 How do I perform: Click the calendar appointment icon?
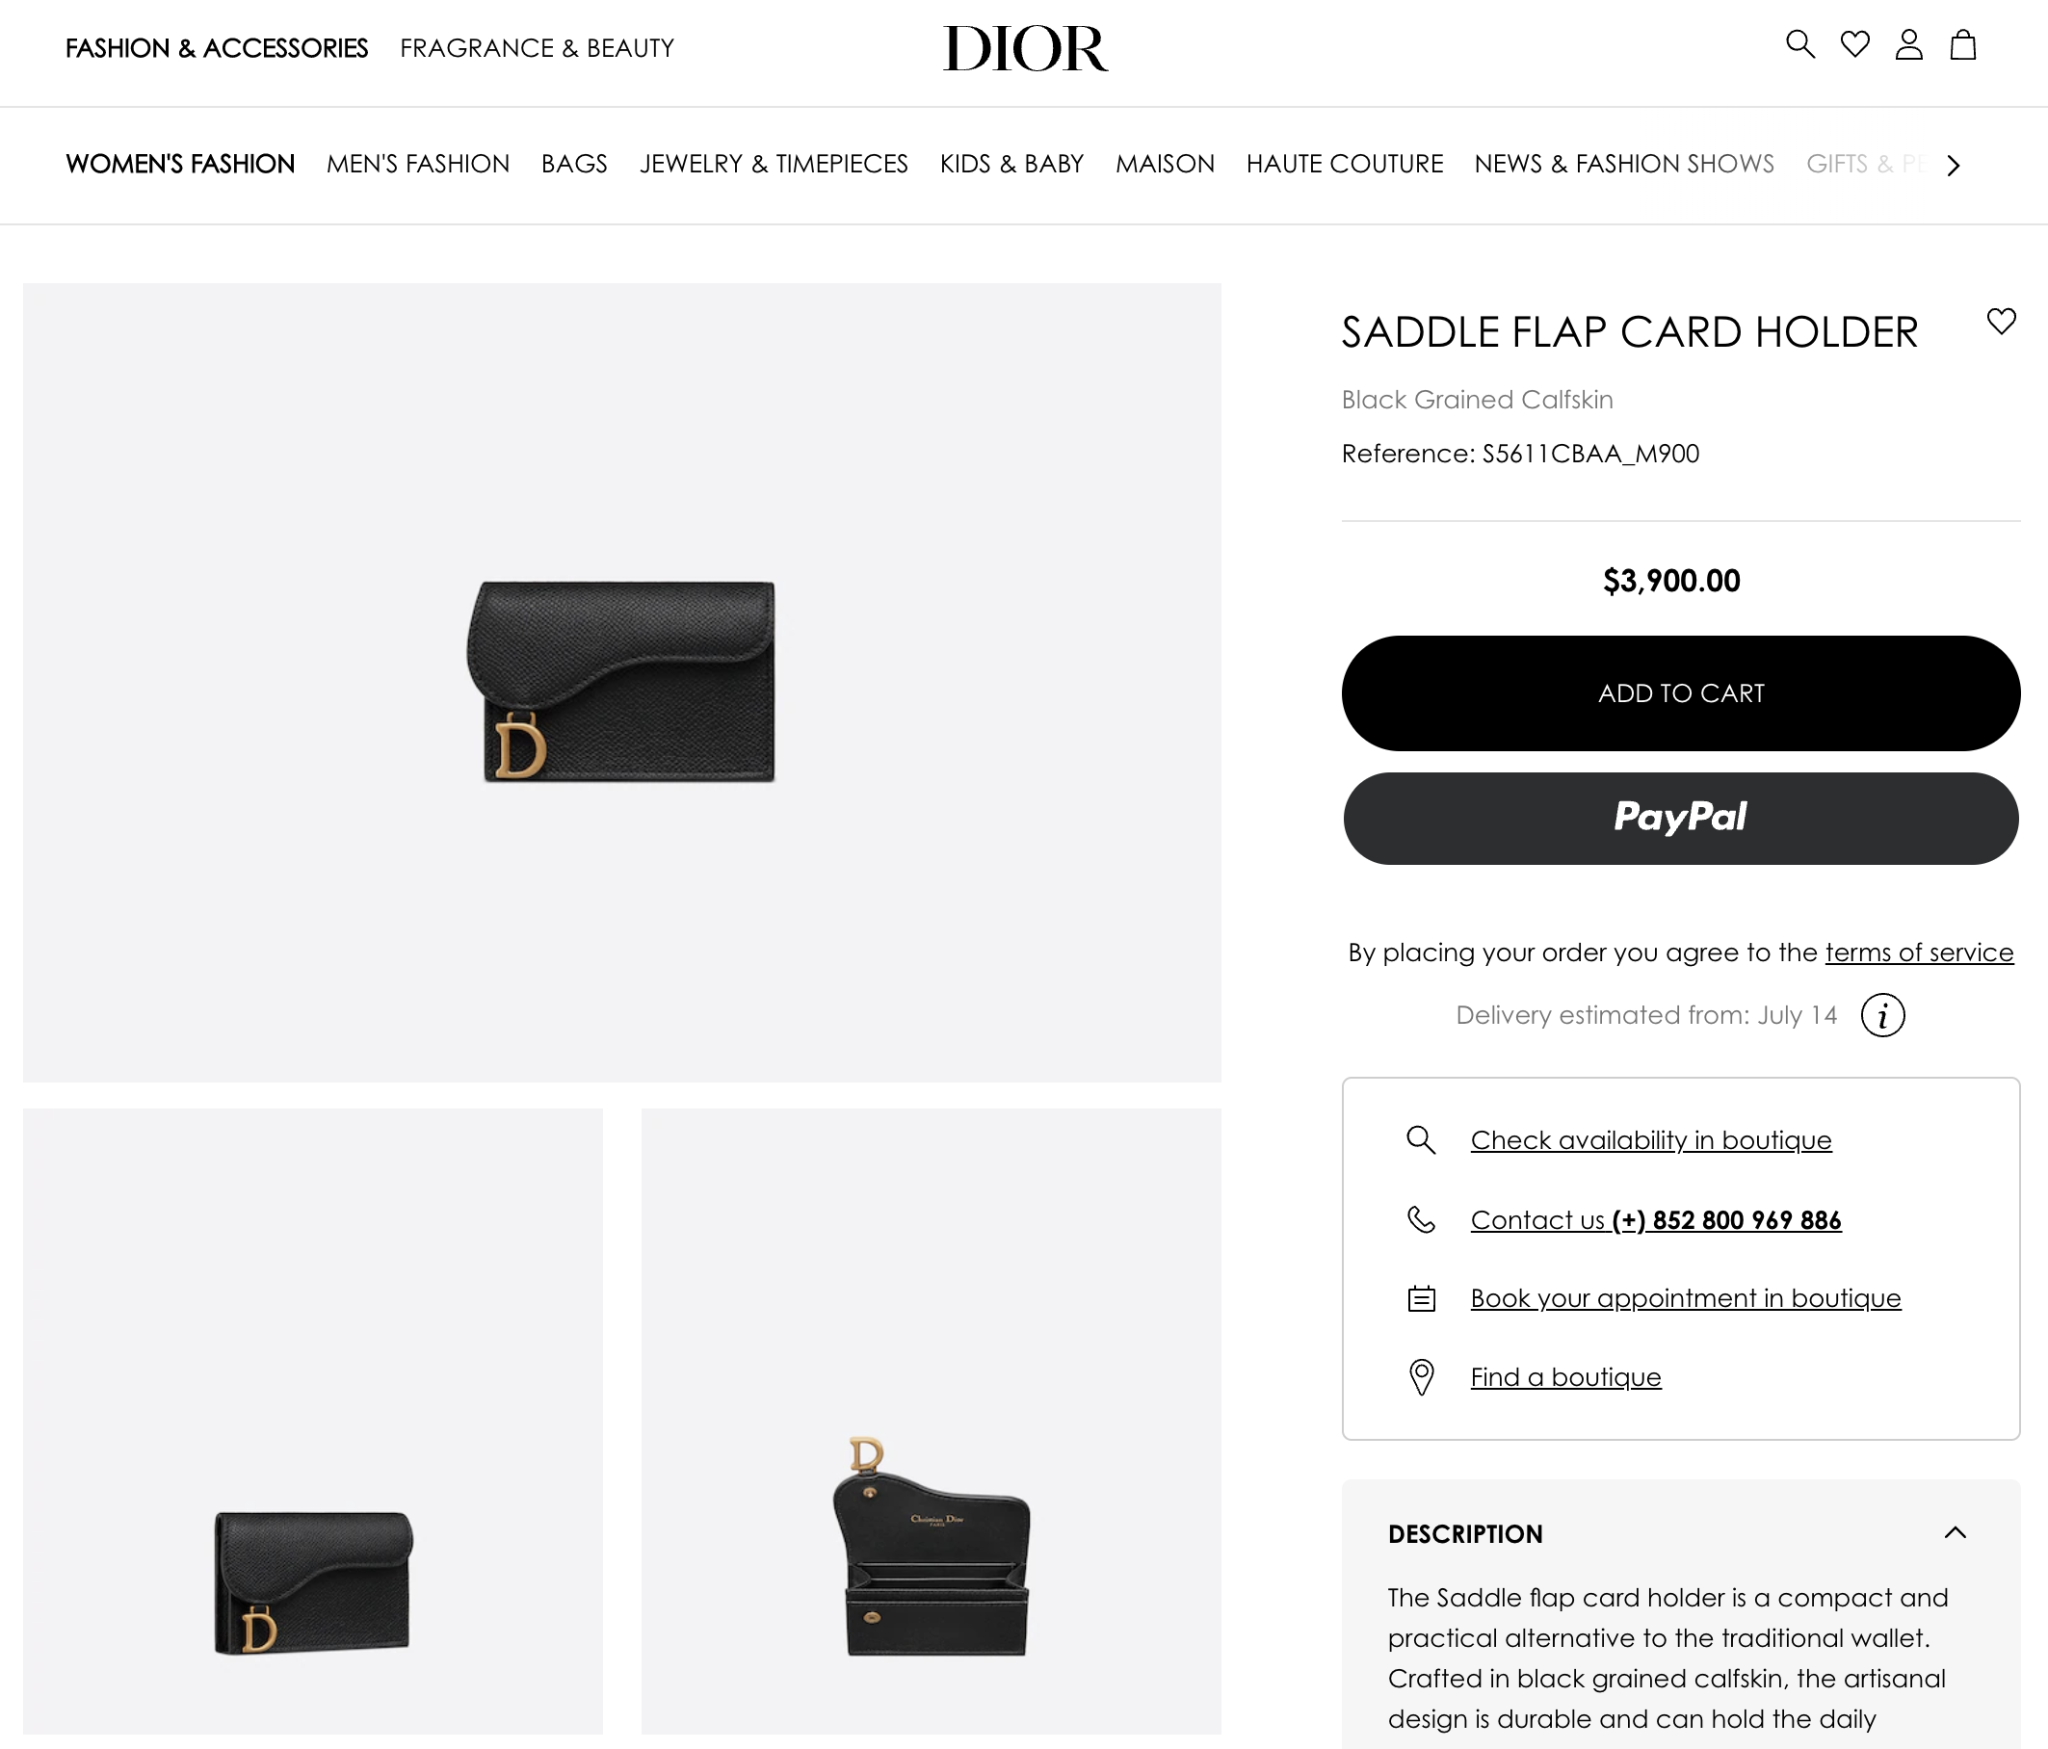[1421, 1298]
